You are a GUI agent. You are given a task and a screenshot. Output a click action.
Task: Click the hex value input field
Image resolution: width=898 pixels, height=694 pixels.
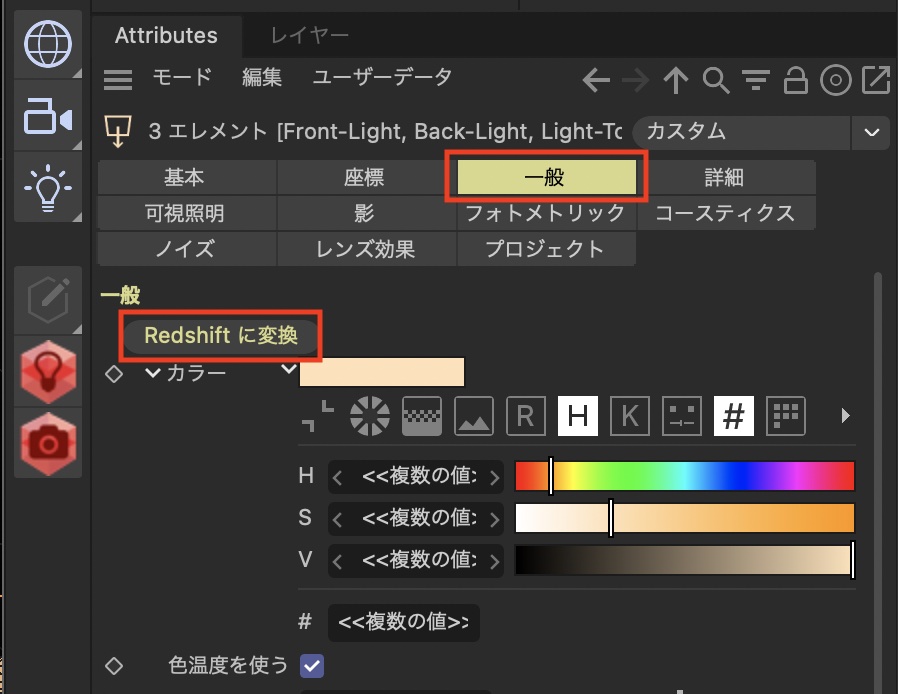click(403, 622)
